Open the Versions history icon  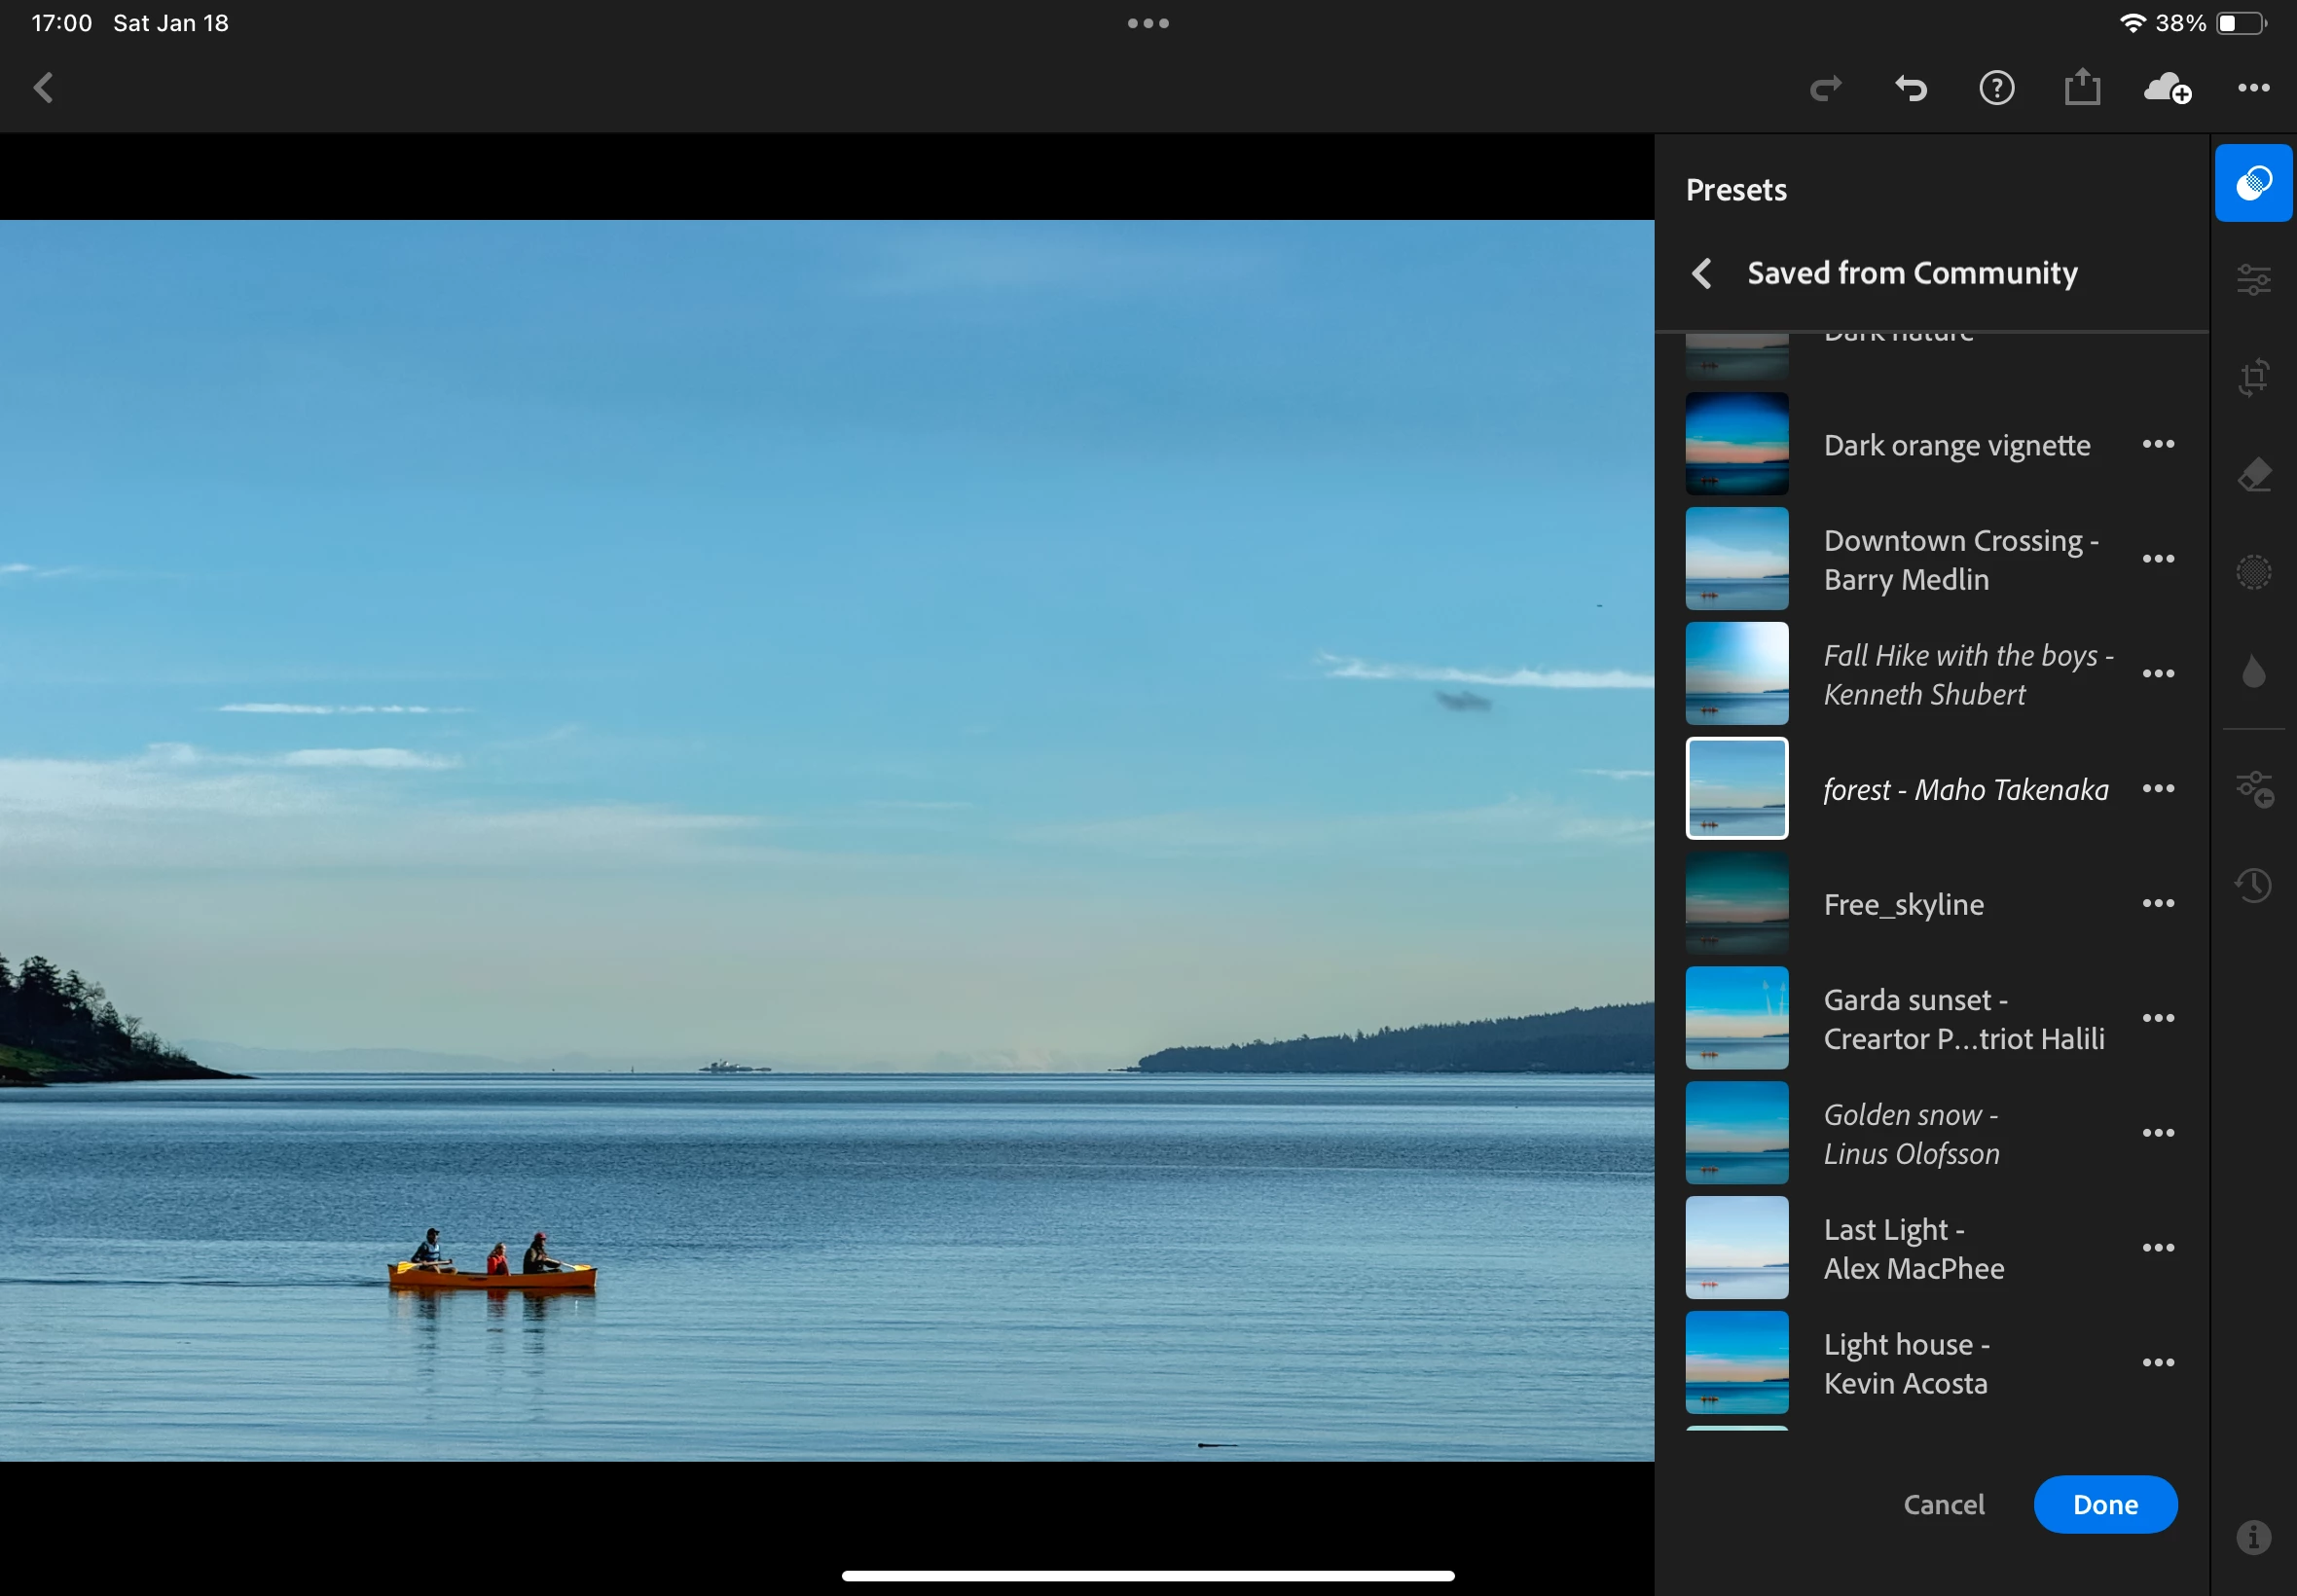point(2252,885)
